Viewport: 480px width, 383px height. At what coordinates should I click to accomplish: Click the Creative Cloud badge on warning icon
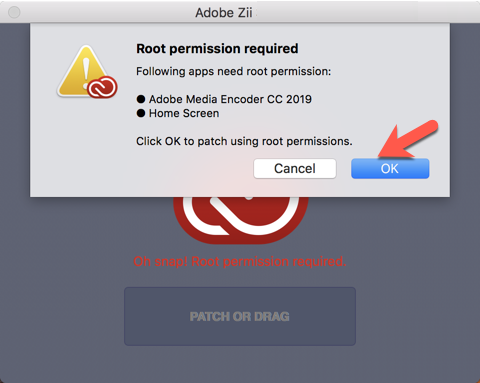[x=103, y=87]
